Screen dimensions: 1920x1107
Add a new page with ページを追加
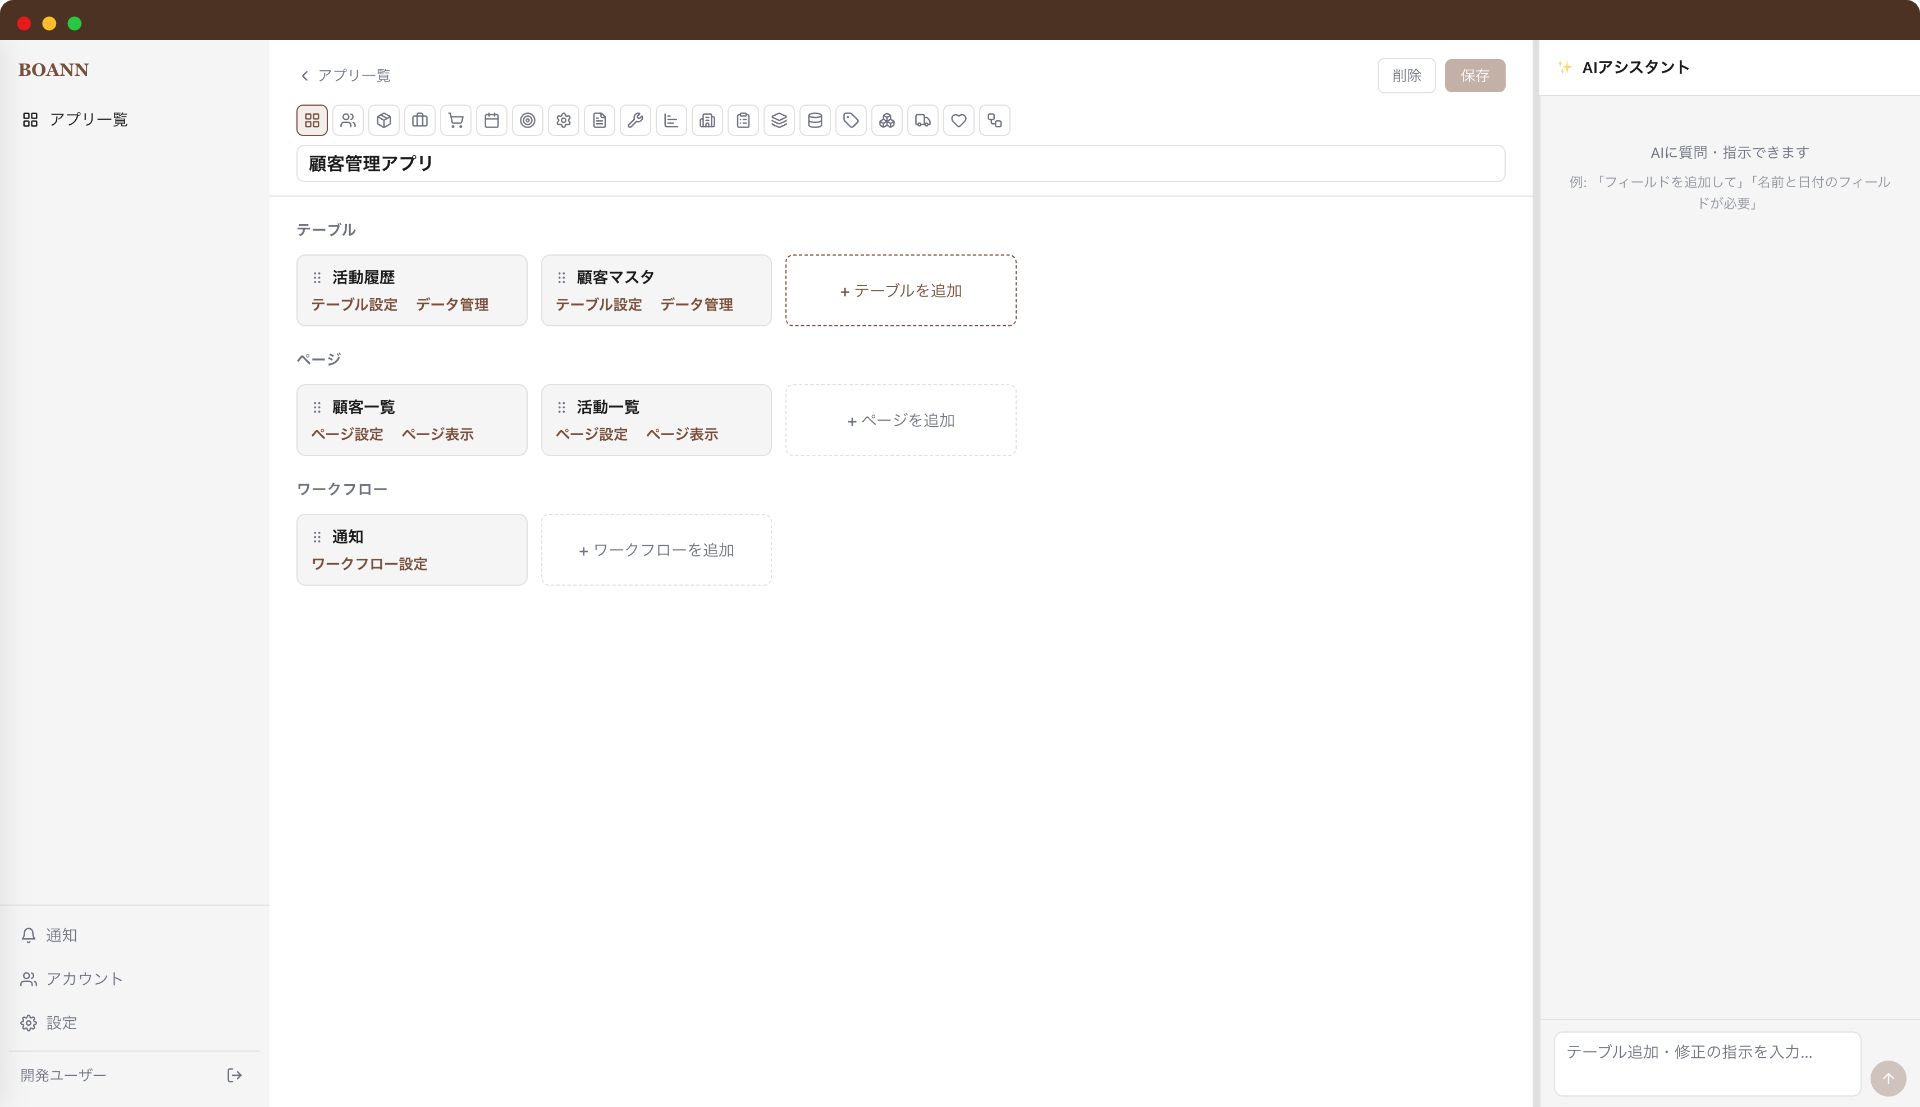point(901,420)
